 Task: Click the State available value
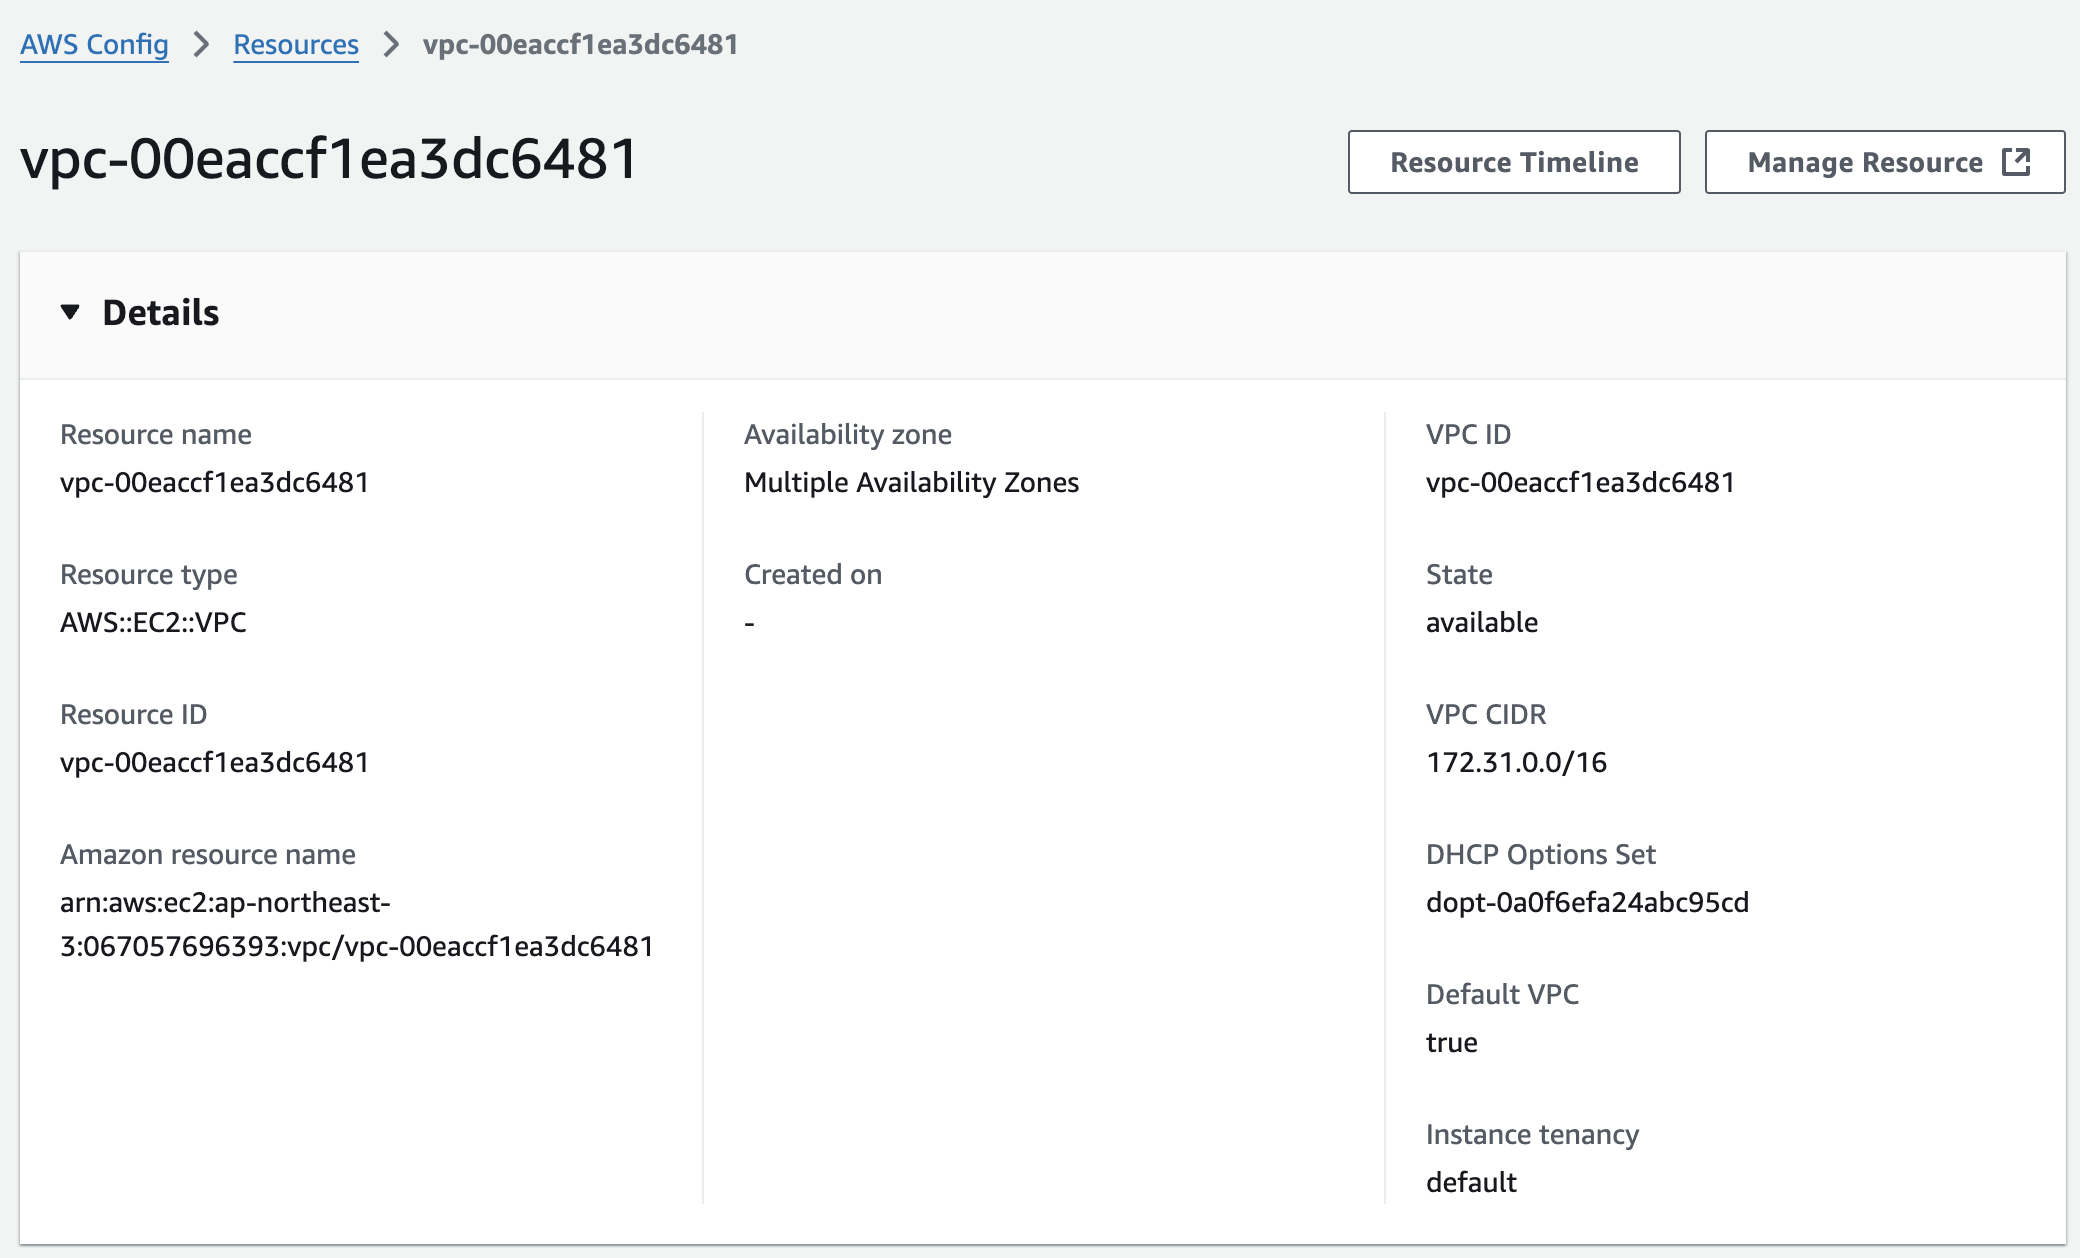pyautogui.click(x=1481, y=623)
